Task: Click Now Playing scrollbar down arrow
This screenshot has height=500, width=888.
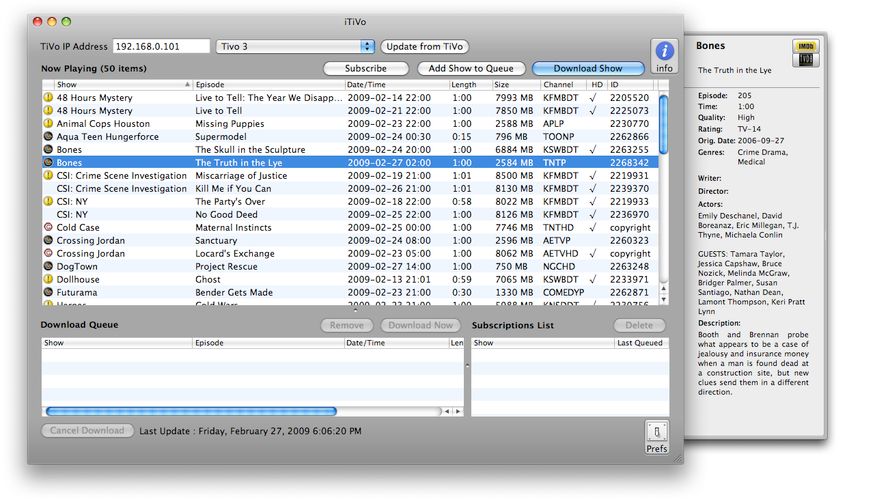Action: (x=664, y=300)
